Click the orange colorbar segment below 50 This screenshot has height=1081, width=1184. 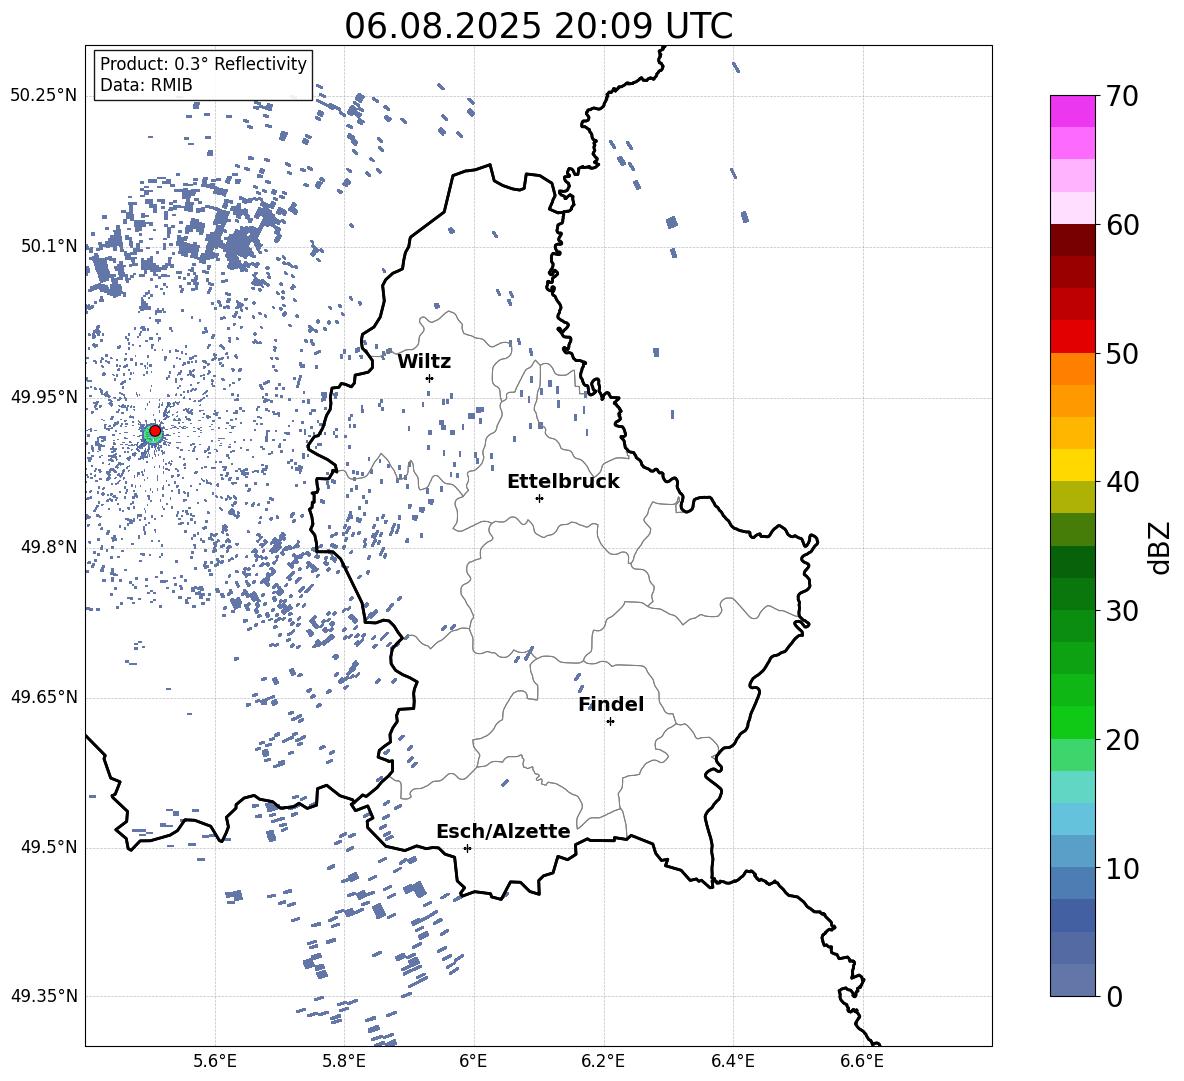coord(1073,369)
